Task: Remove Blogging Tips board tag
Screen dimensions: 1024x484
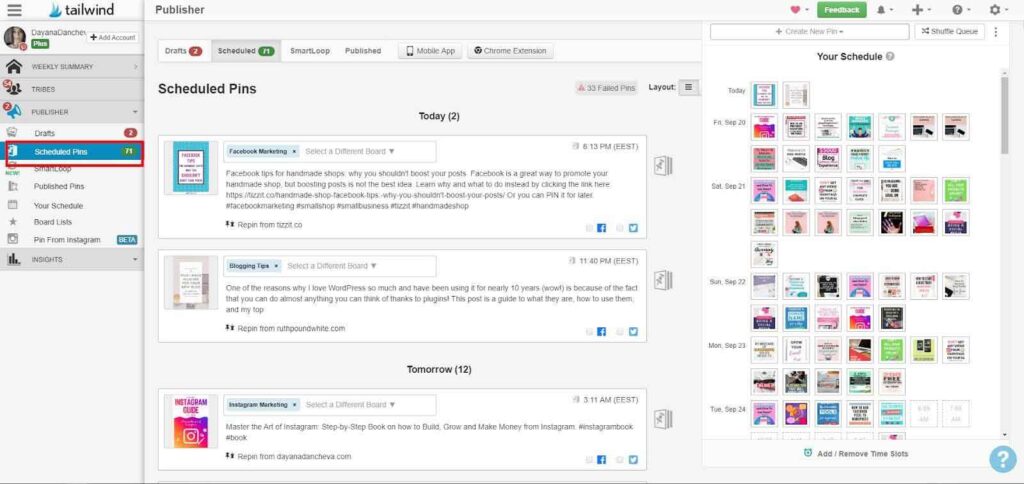Action: pyautogui.click(x=276, y=266)
